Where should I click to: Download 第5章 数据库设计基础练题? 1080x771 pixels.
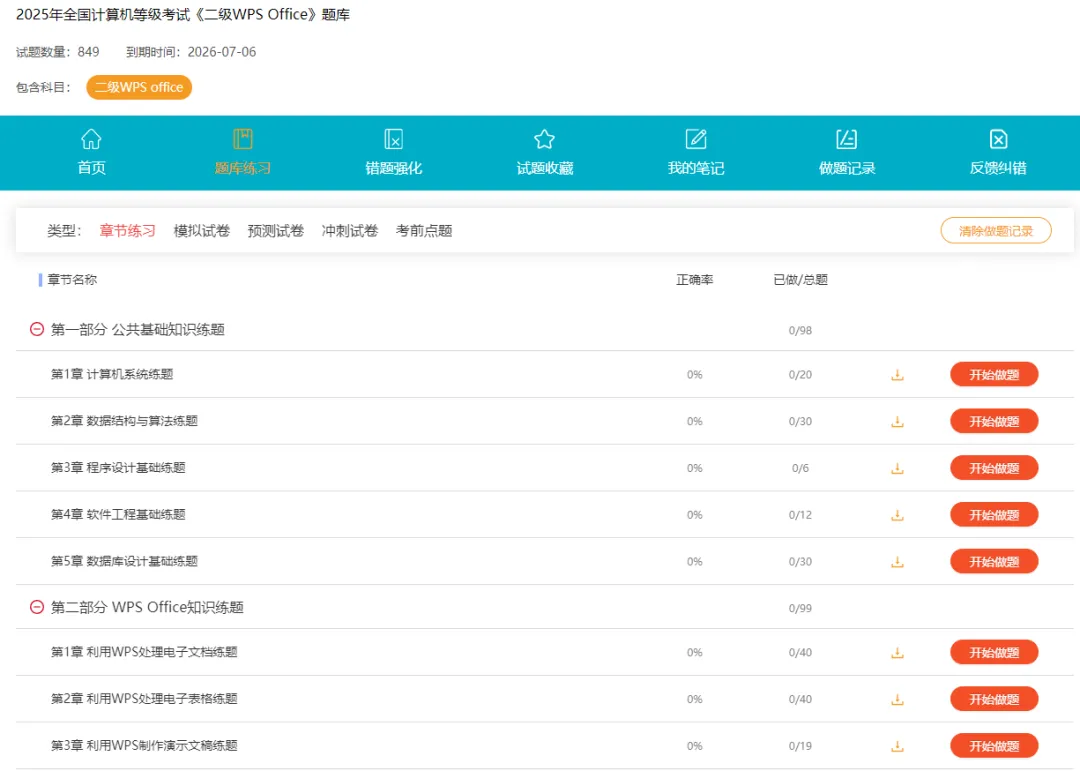pos(897,562)
